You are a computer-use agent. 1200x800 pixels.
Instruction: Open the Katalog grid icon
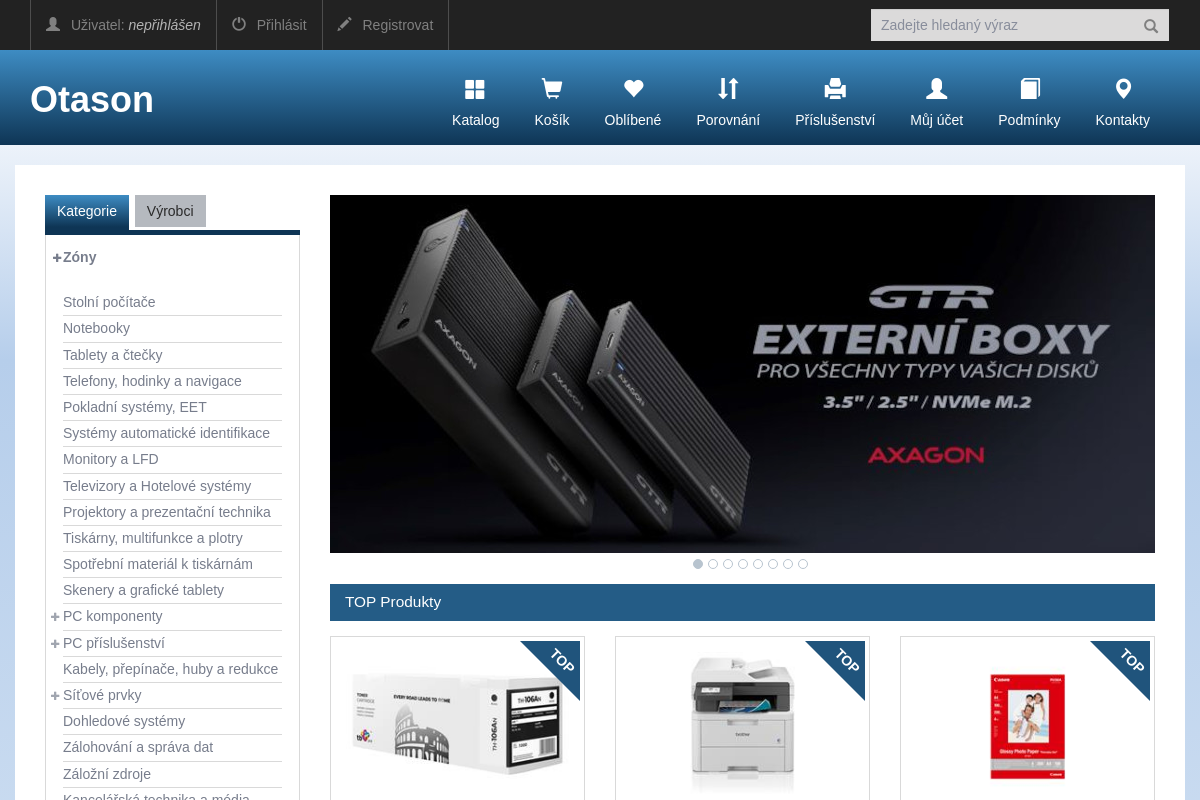click(x=475, y=90)
